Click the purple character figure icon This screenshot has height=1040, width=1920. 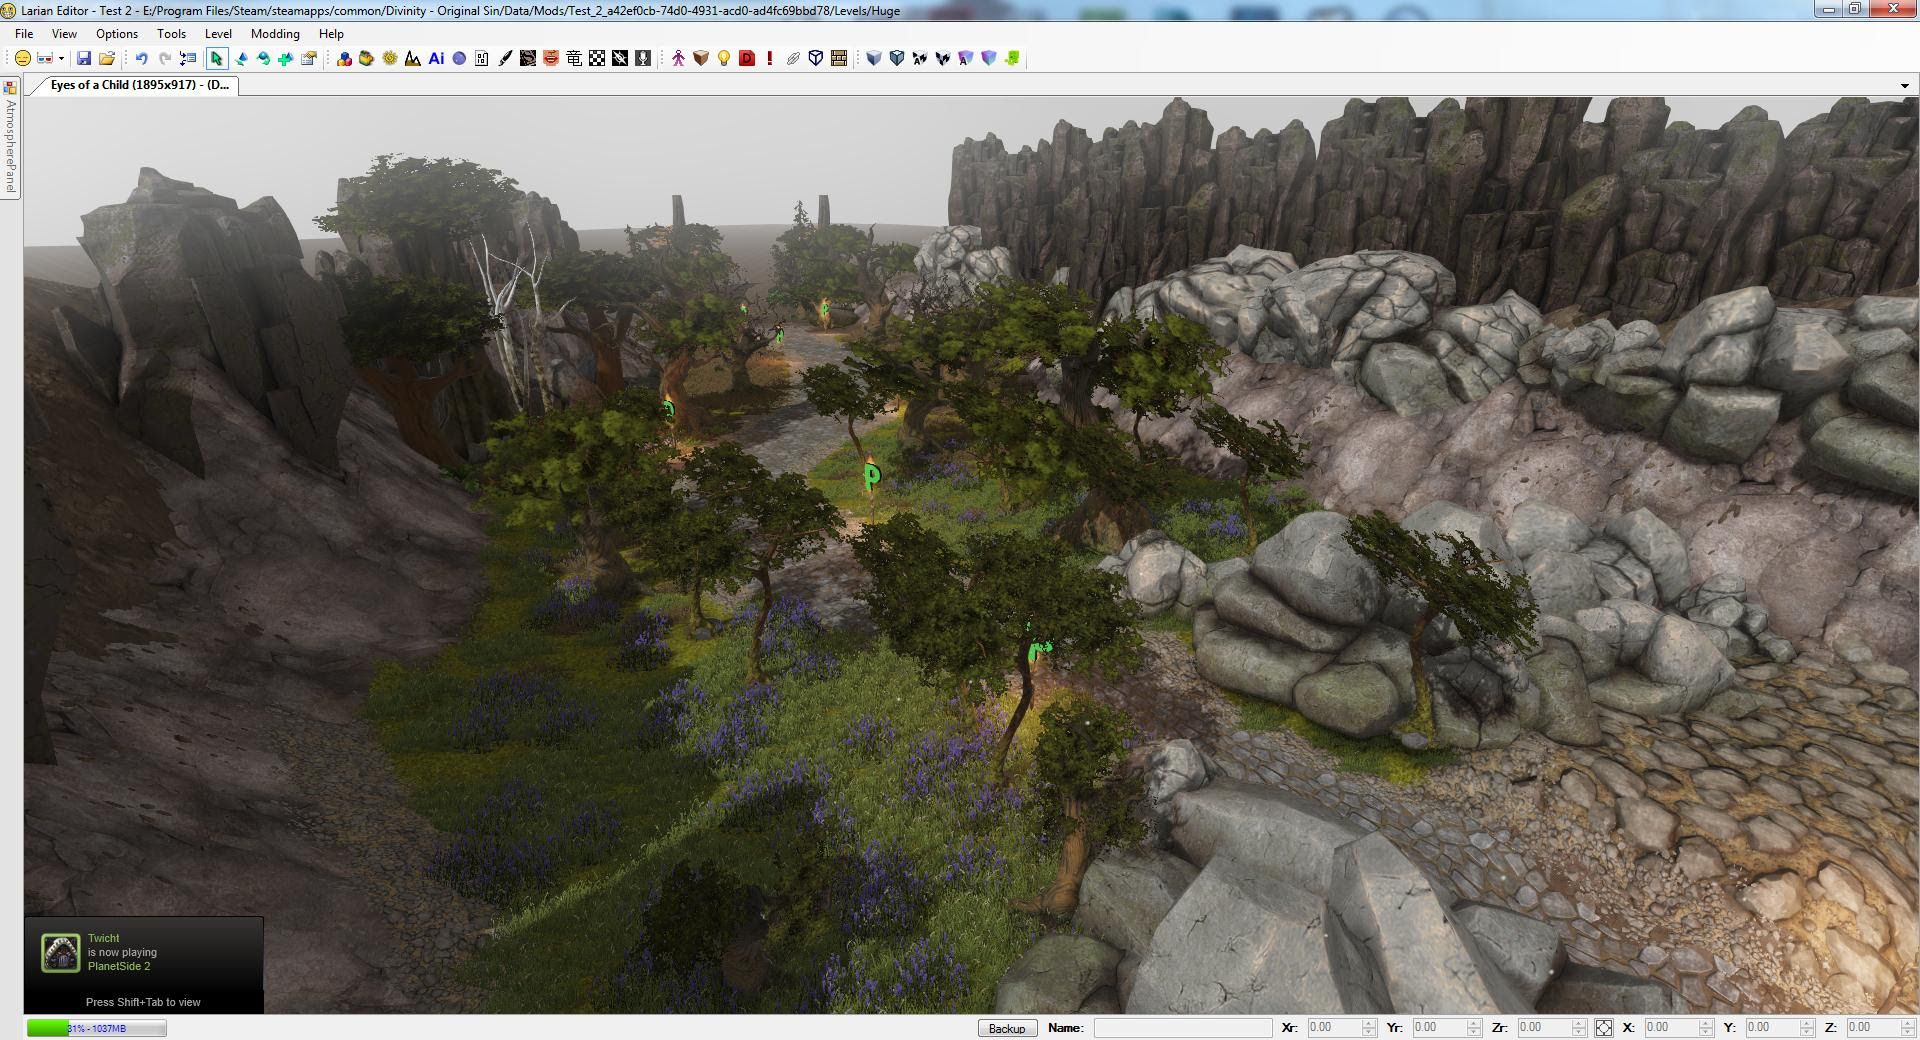click(x=678, y=59)
